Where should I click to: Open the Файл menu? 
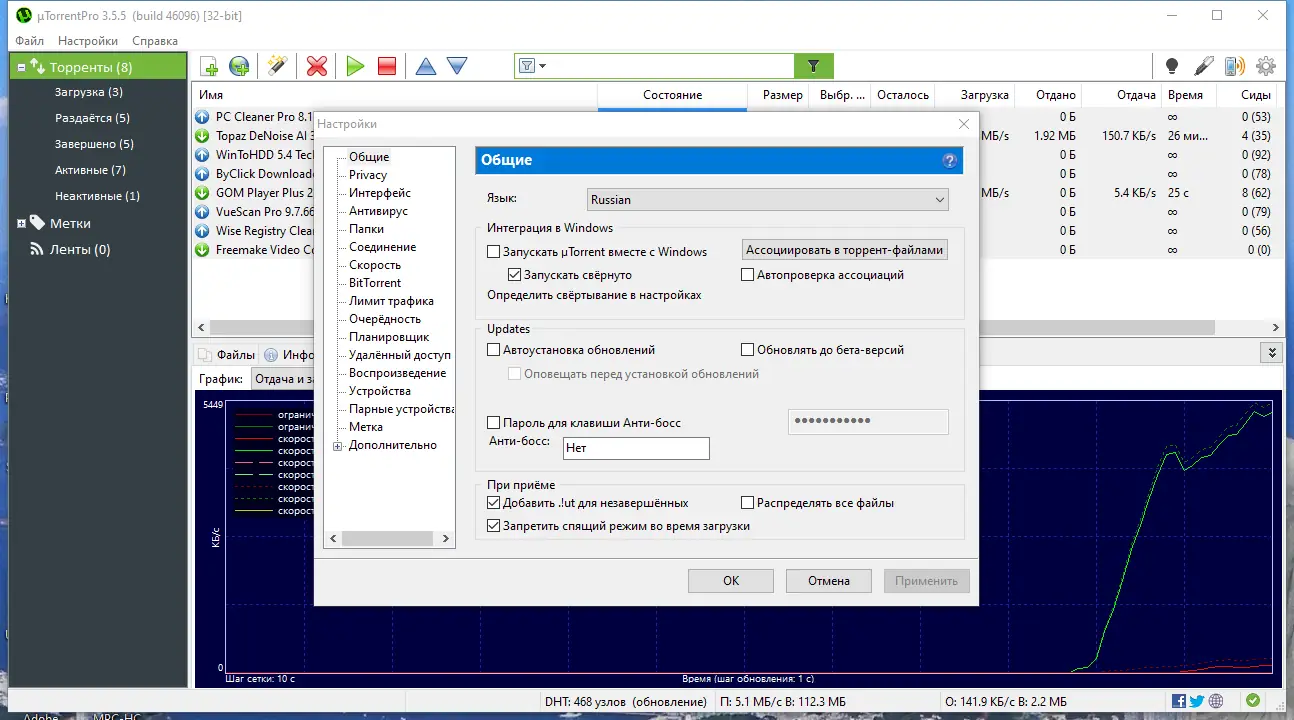click(30, 41)
